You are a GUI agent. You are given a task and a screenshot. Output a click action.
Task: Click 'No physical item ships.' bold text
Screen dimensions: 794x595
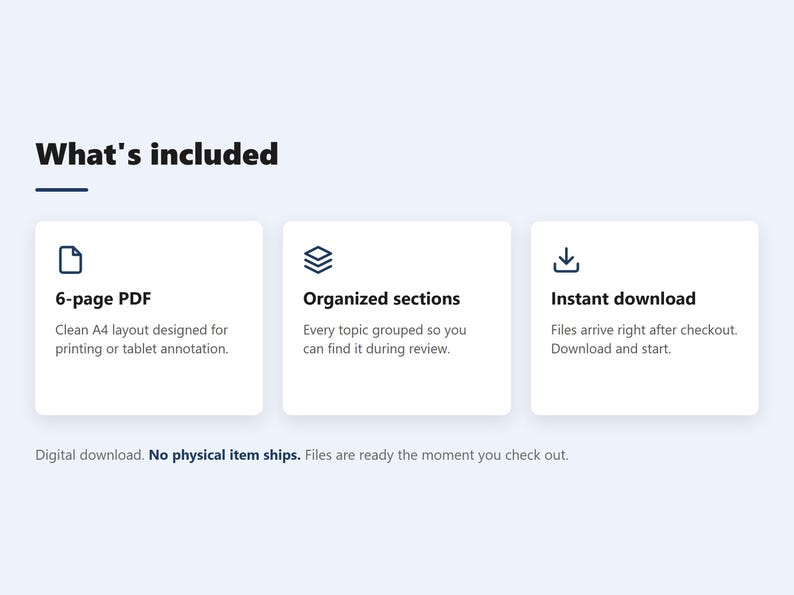[x=224, y=455]
